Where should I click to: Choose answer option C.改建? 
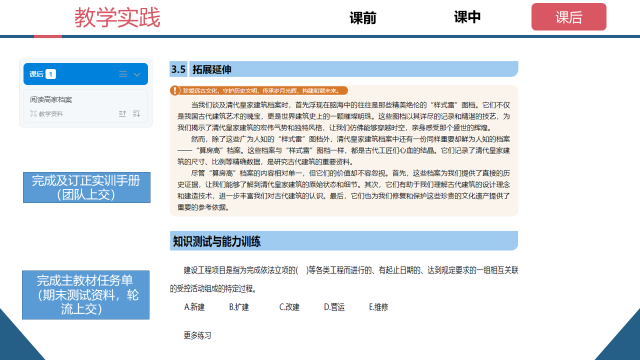(289, 307)
